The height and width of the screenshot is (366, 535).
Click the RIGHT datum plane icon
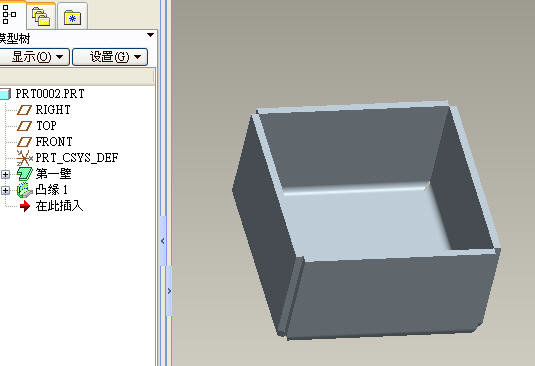24,110
